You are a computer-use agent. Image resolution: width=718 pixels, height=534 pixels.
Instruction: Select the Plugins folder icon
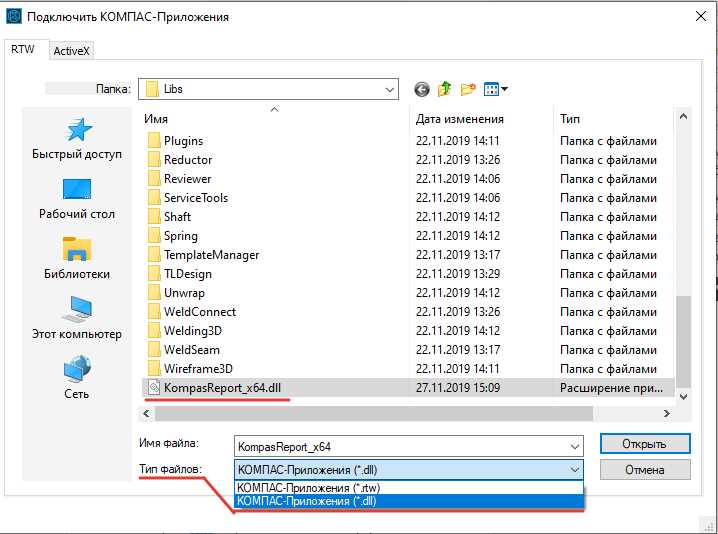click(154, 141)
